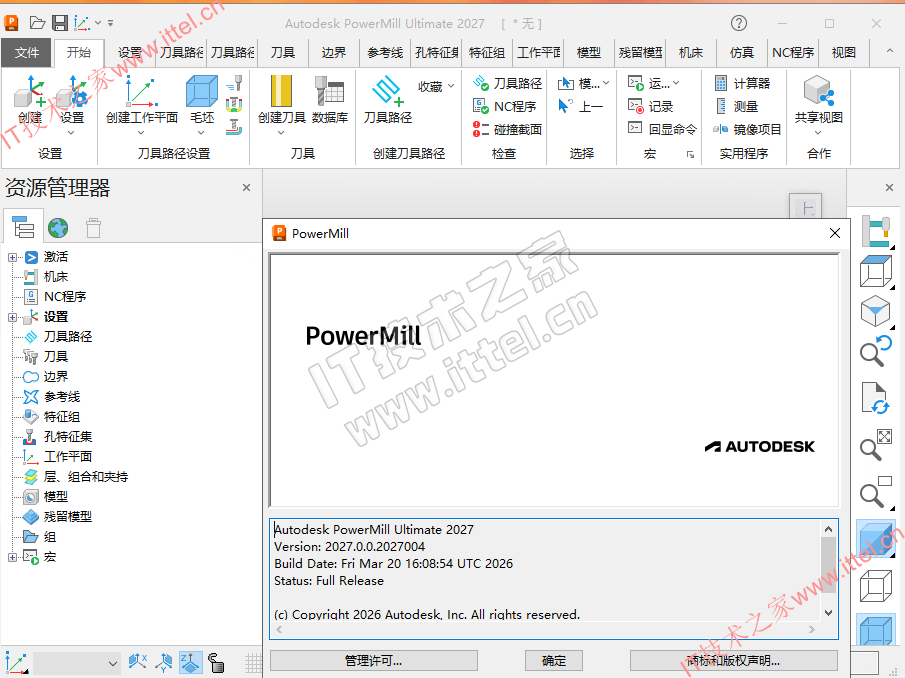Viewport: 905px width, 678px height.
Task: Click the refresh document icon on right toolbar
Action: pos(876,398)
